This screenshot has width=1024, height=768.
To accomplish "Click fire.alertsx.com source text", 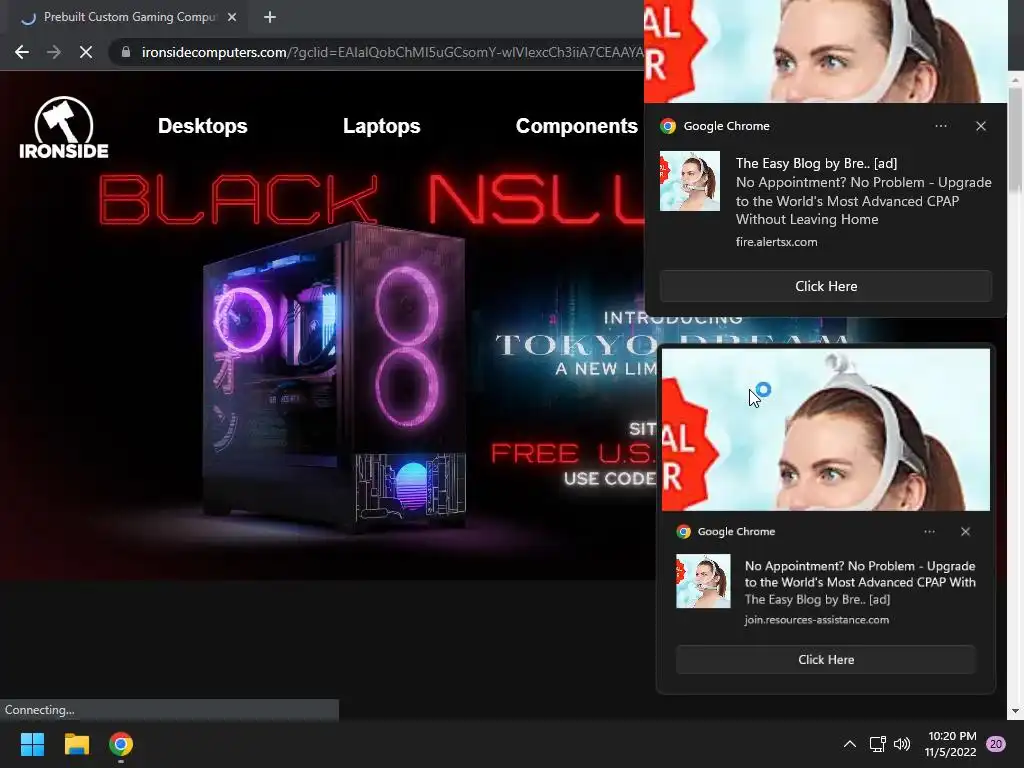I will [776, 242].
